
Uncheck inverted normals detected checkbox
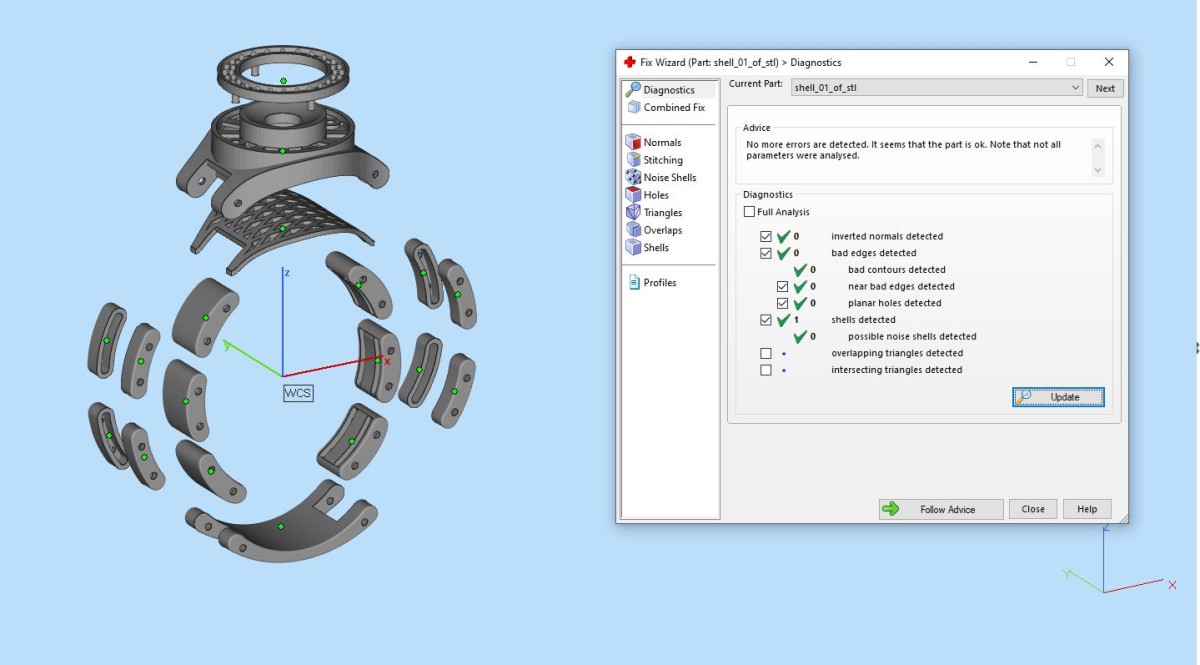click(766, 237)
